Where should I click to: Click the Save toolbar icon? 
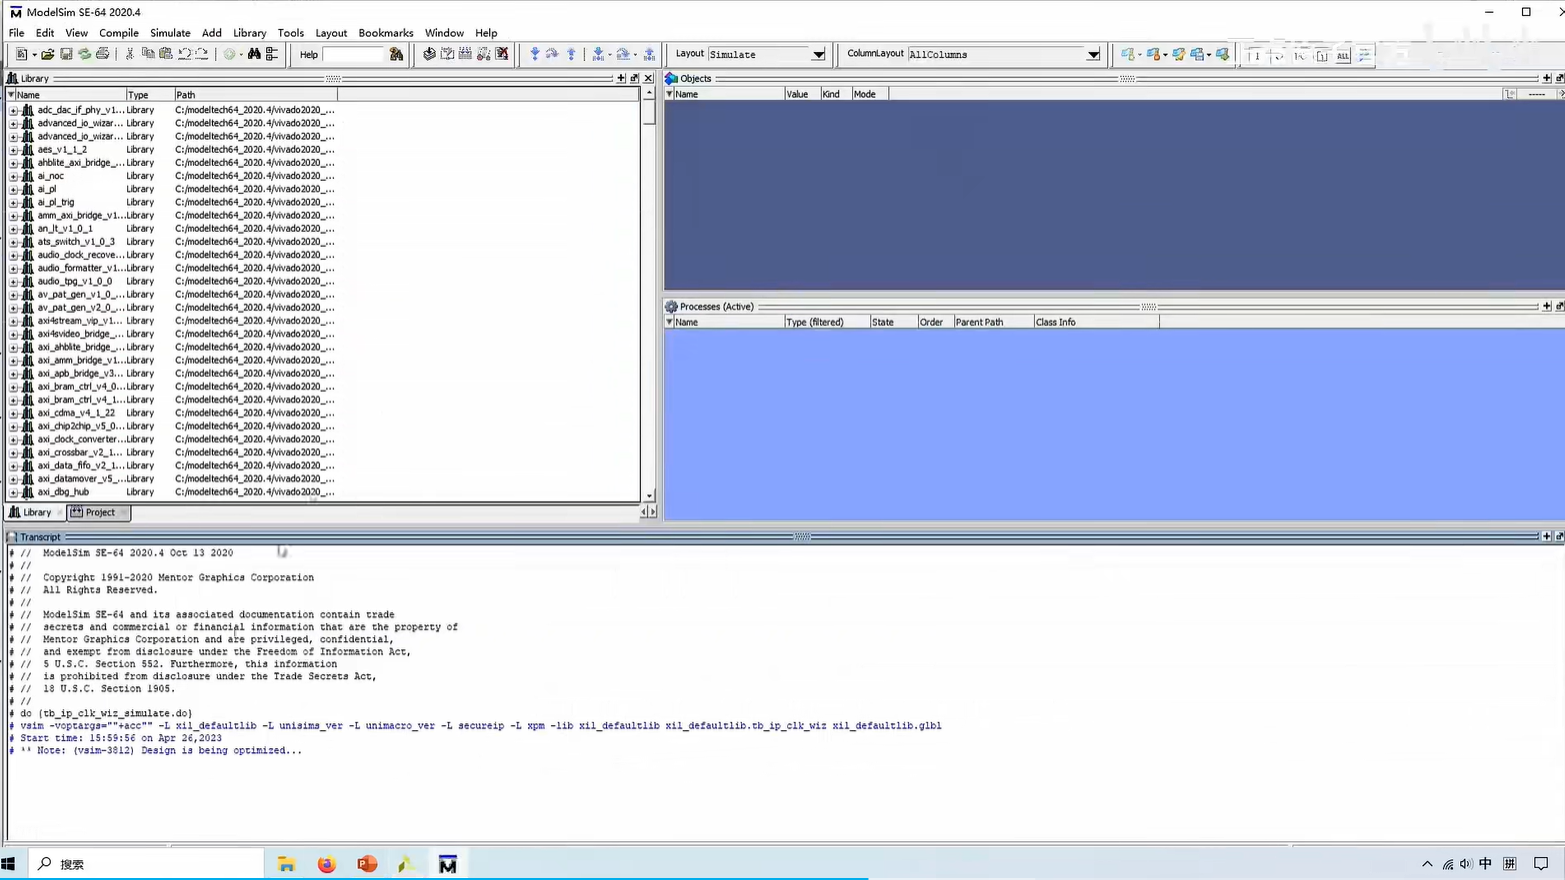(x=66, y=54)
